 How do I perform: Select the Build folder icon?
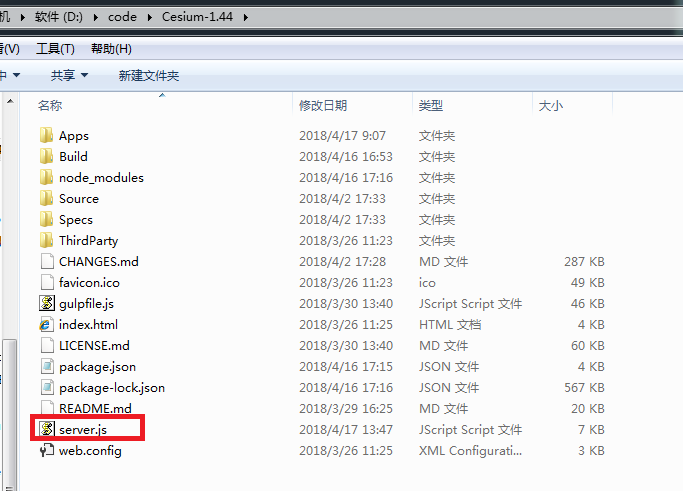click(x=47, y=156)
